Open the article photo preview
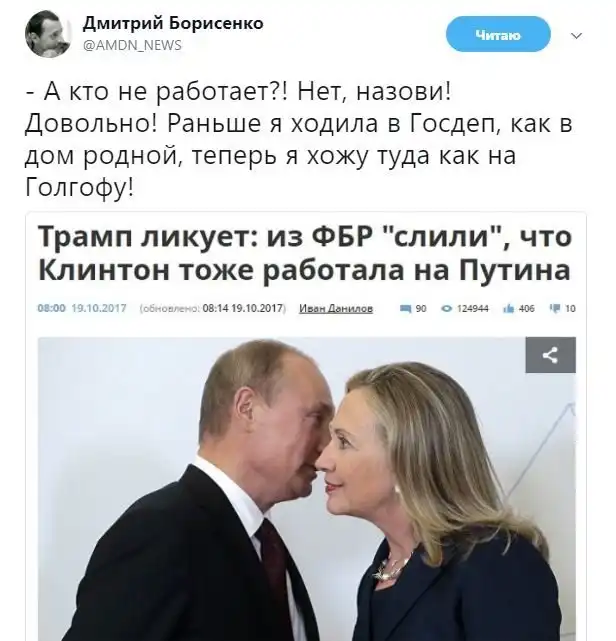616x641 pixels. [307, 489]
